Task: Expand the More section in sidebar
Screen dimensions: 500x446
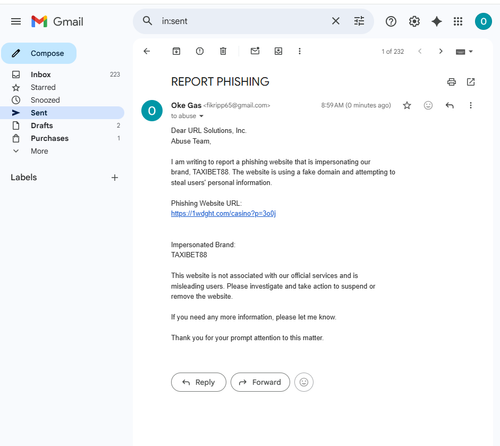Action: pyautogui.click(x=39, y=151)
